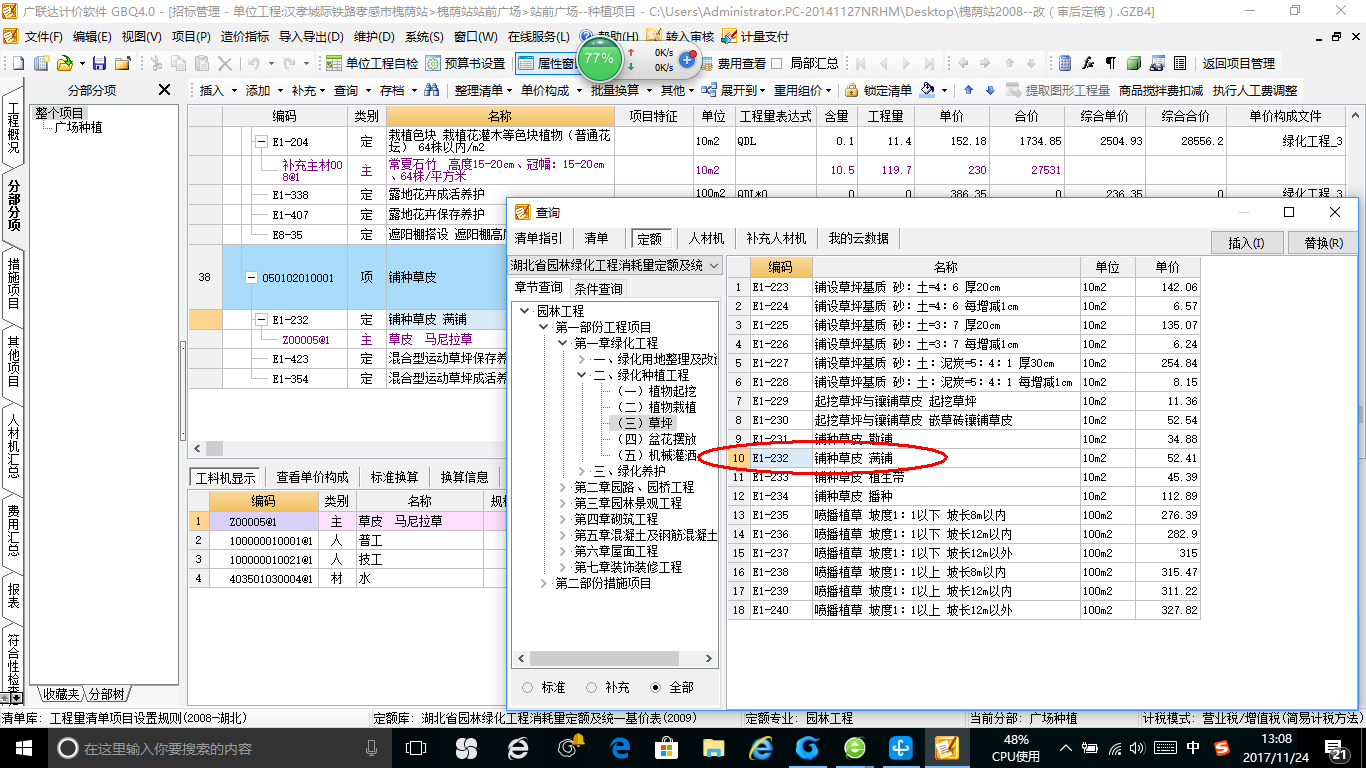Screen dimensions: 1366x768
Task: Click the 替换(R) button
Action: pyautogui.click(x=1323, y=242)
